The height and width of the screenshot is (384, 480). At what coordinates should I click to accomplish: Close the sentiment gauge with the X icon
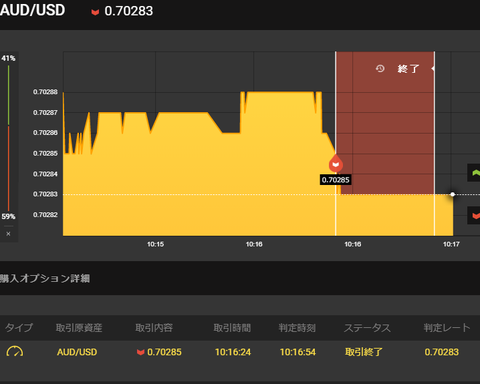pos(8,234)
